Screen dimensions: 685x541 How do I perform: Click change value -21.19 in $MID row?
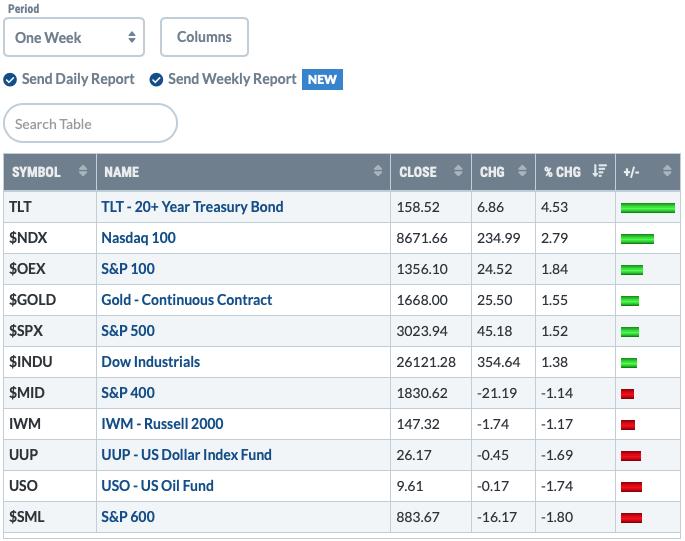click(497, 393)
